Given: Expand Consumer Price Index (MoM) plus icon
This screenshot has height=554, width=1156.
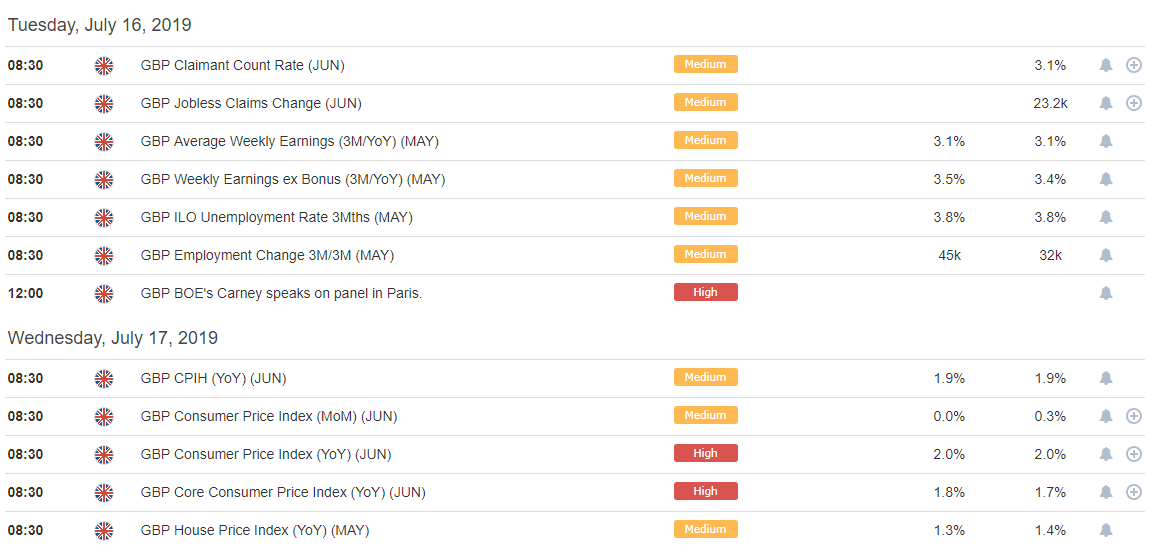Looking at the screenshot, I should (x=1134, y=416).
